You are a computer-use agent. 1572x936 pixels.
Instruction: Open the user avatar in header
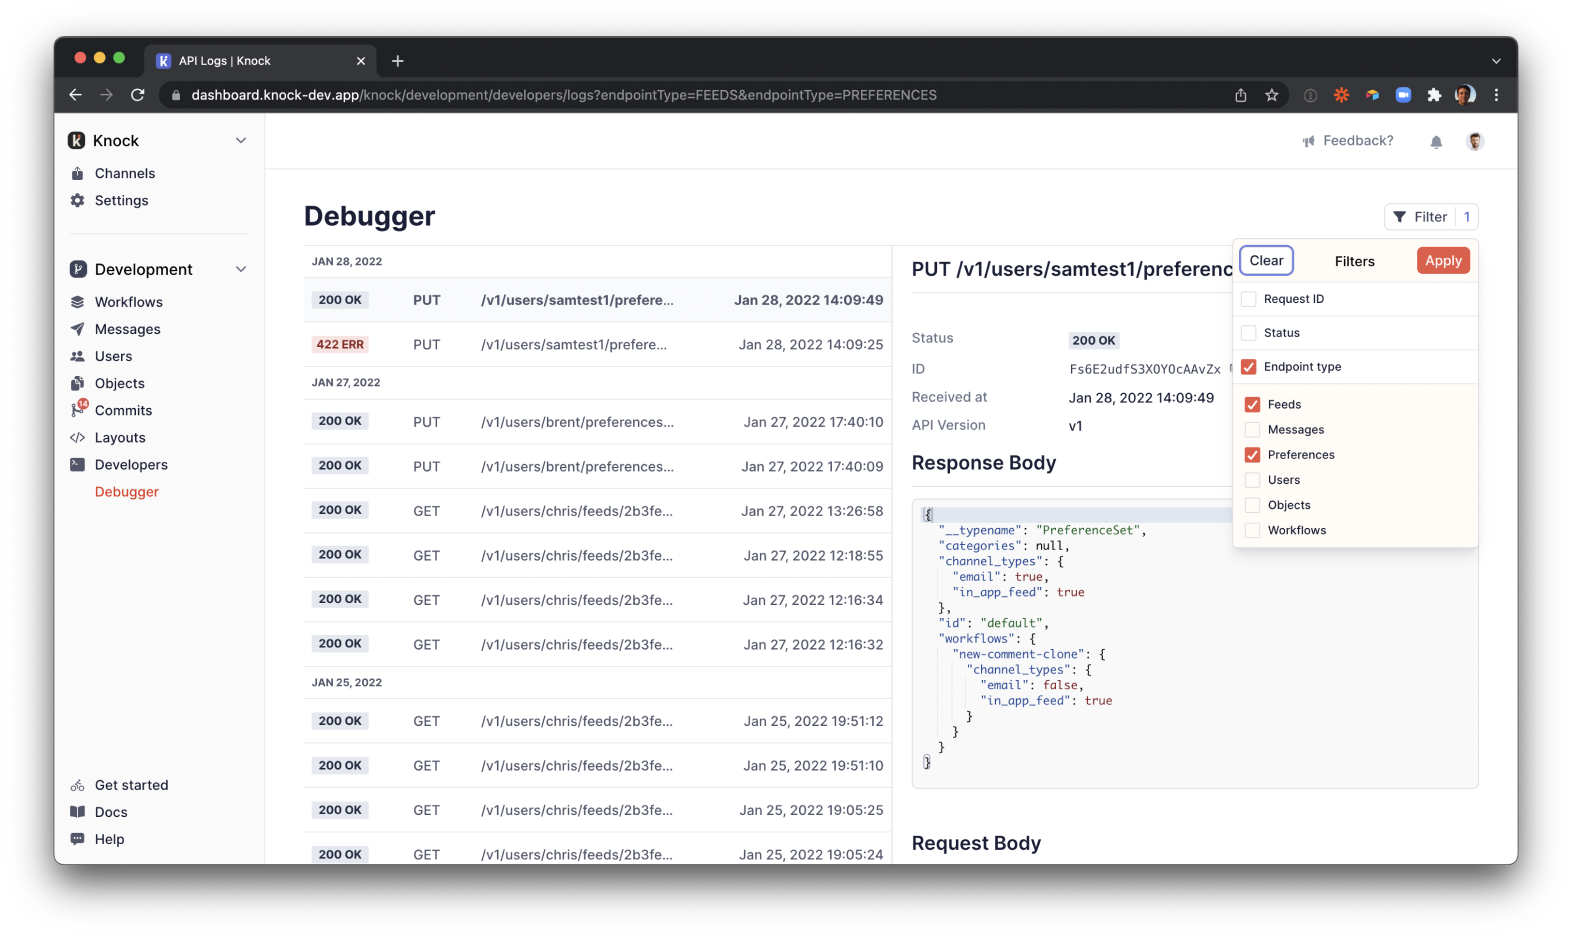coord(1475,141)
